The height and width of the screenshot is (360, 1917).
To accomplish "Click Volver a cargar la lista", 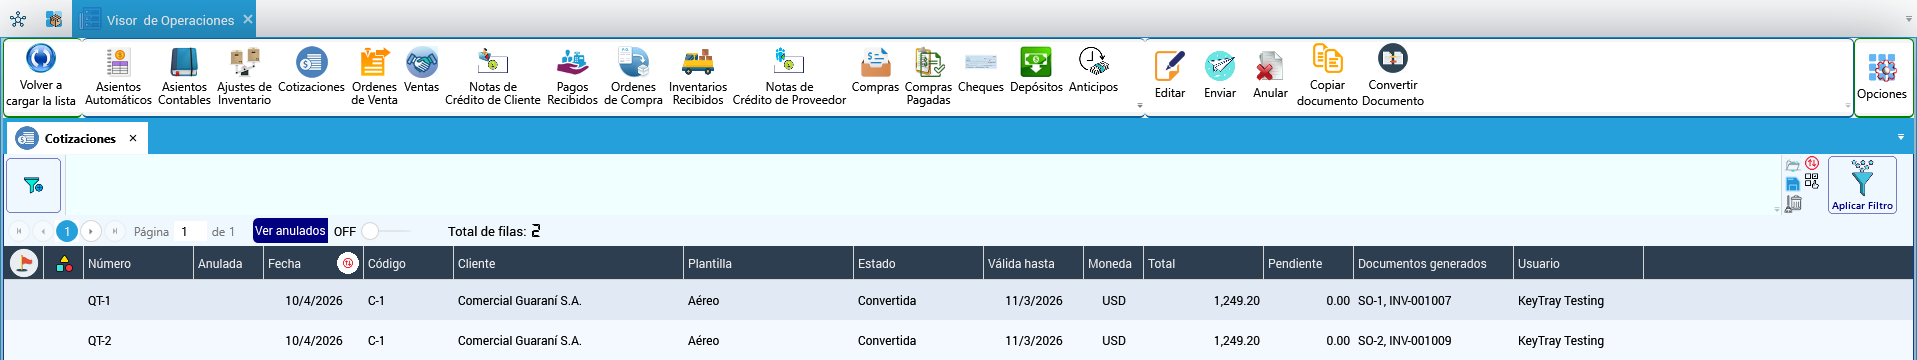I will (x=41, y=76).
